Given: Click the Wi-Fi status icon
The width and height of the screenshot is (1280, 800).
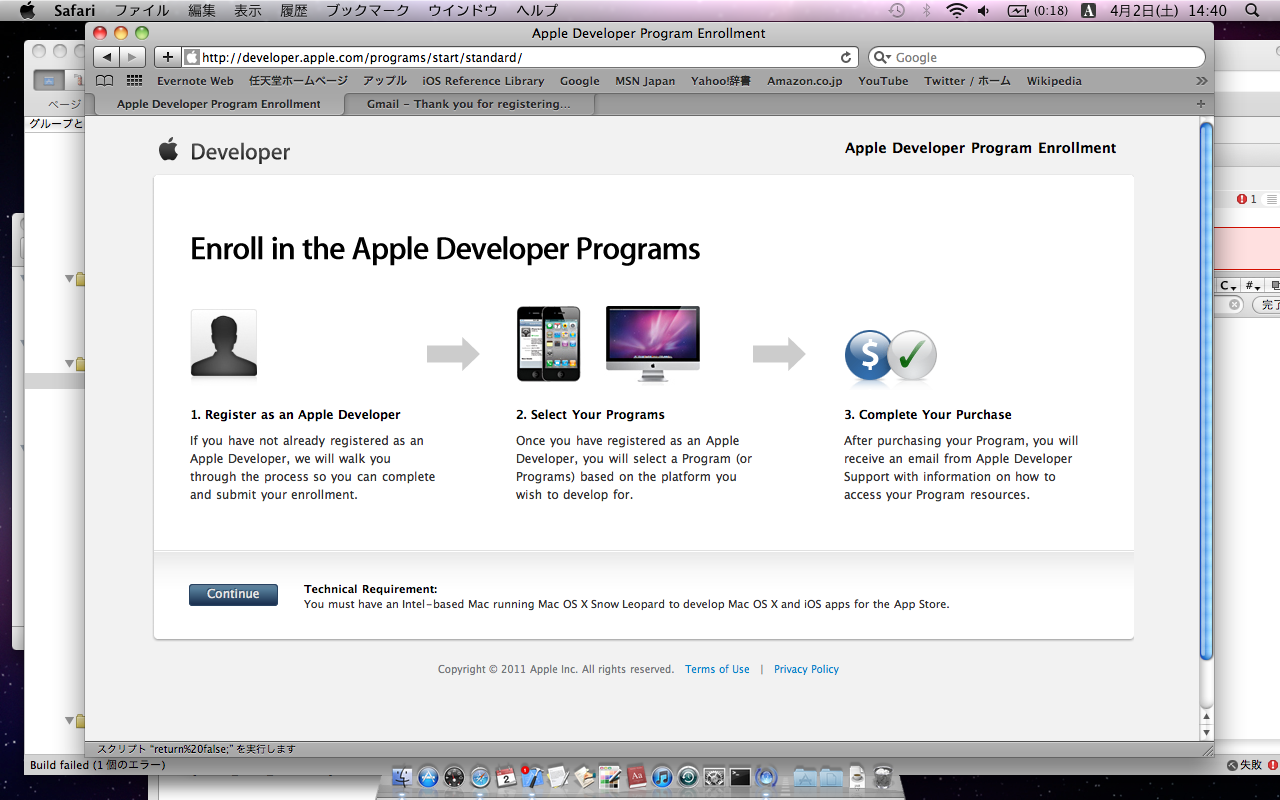Looking at the screenshot, I should [x=957, y=11].
